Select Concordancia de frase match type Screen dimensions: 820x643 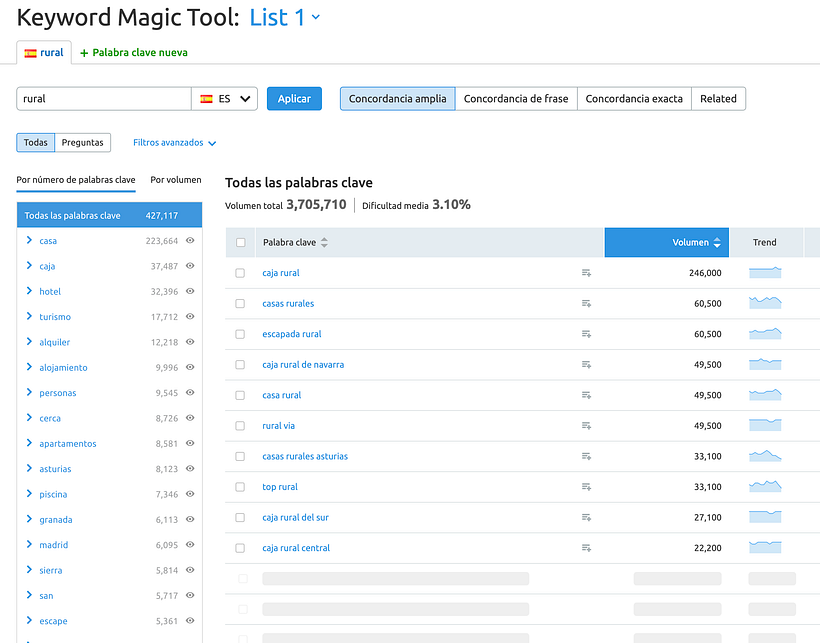[516, 99]
